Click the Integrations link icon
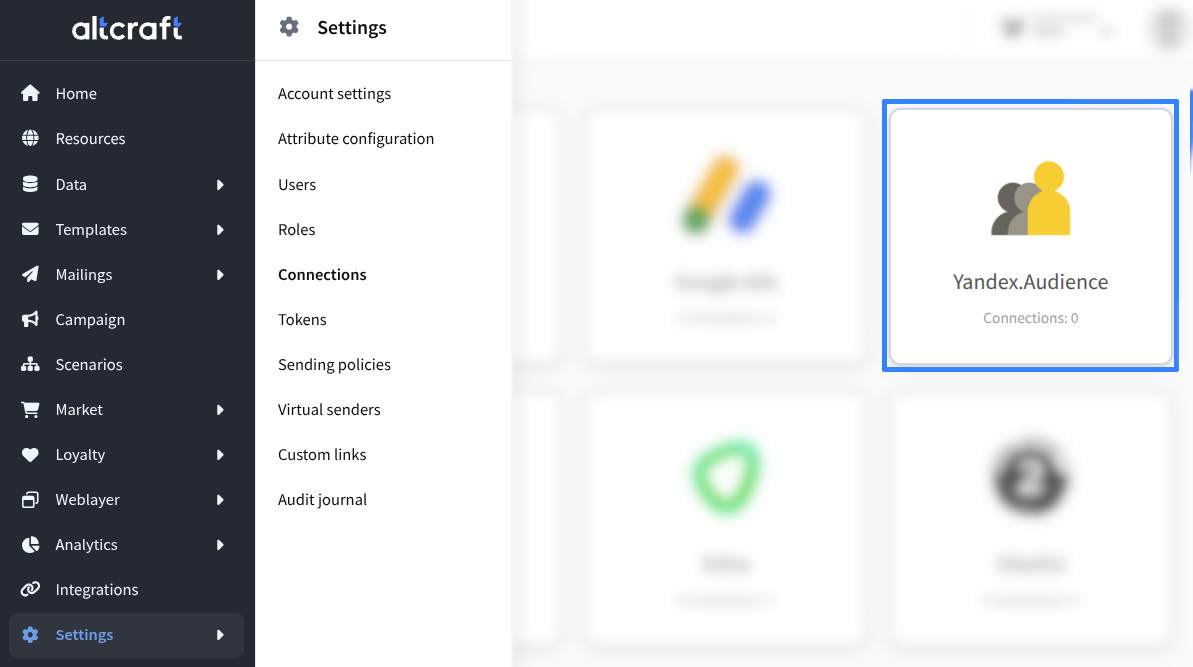Screen dimensions: 1193x667 (x=30, y=590)
